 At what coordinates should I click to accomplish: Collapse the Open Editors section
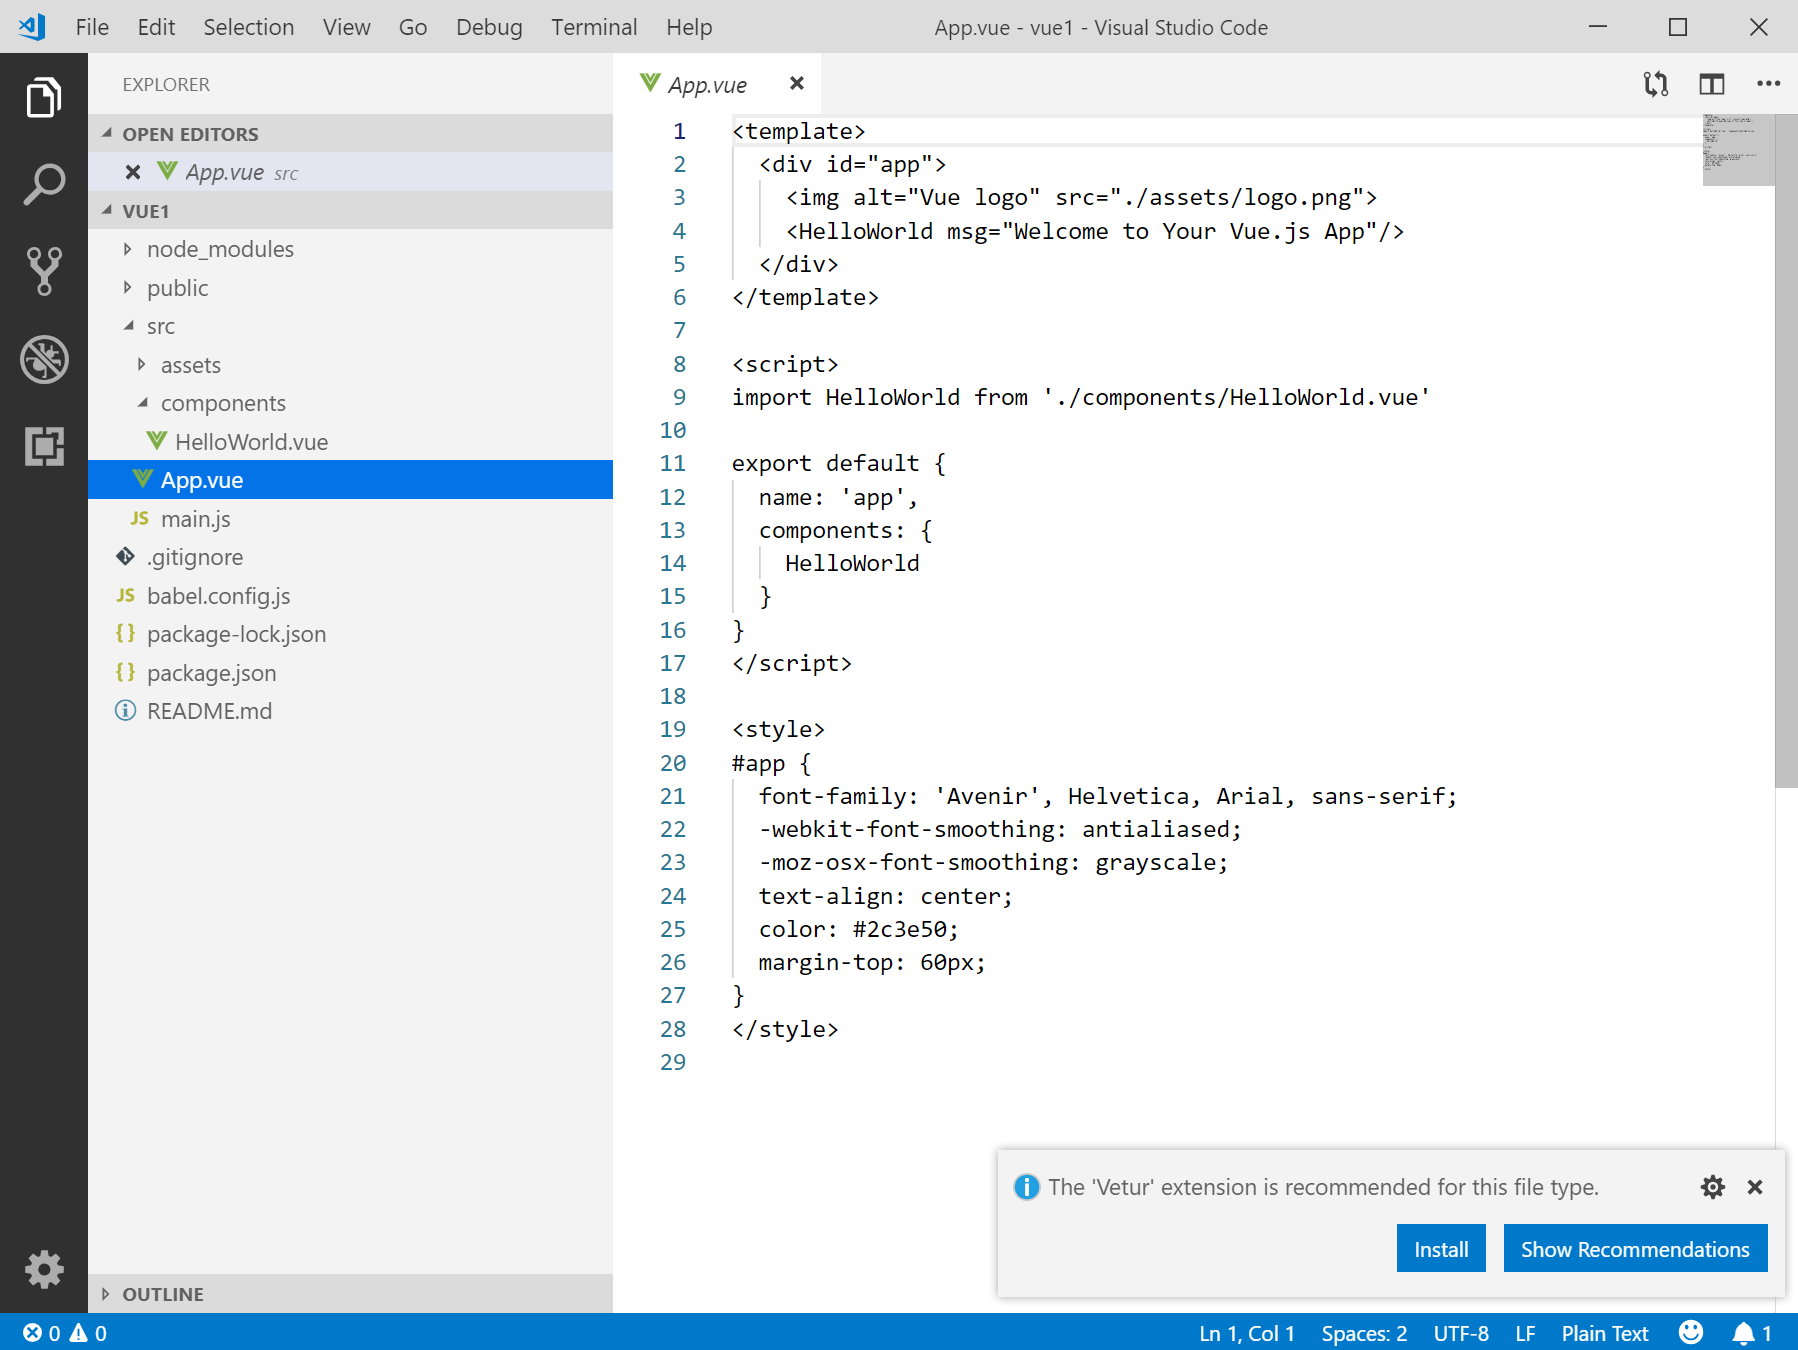coord(350,133)
